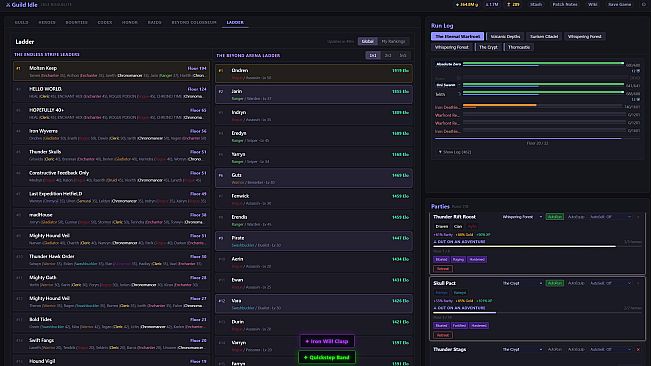Remove the Thunder Stags party with red X
The height and width of the screenshot is (366, 651).
tap(638, 349)
